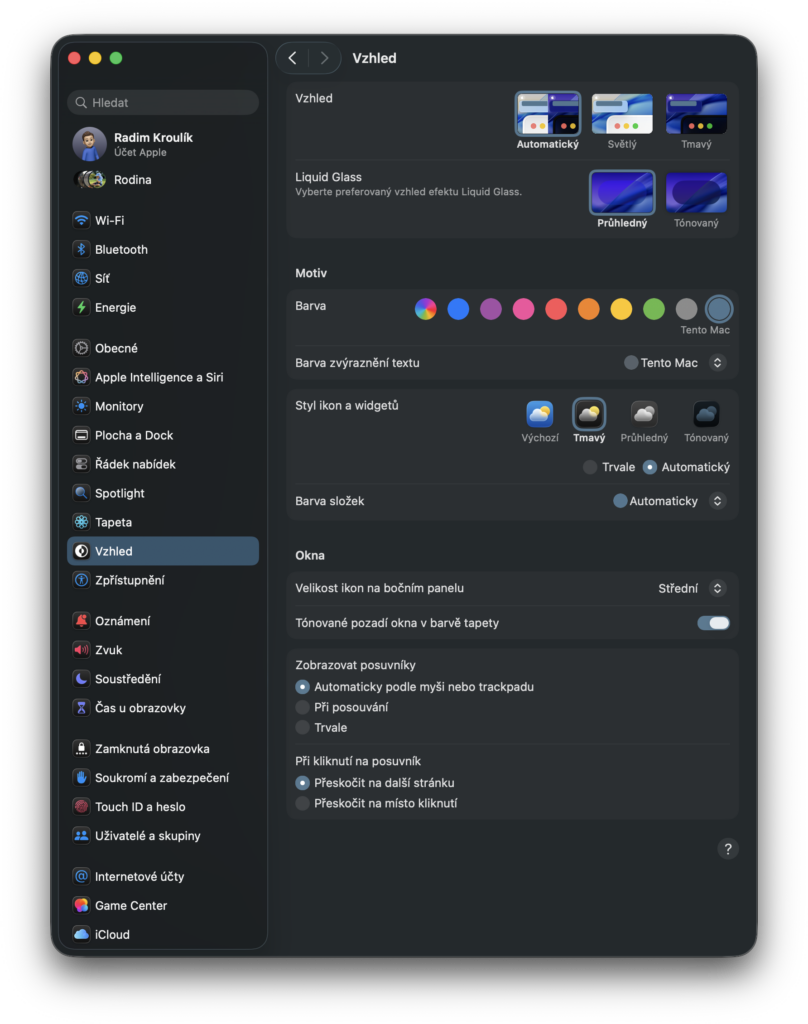
Task: Click the Bluetooth icon in the sidebar
Action: pos(82,249)
